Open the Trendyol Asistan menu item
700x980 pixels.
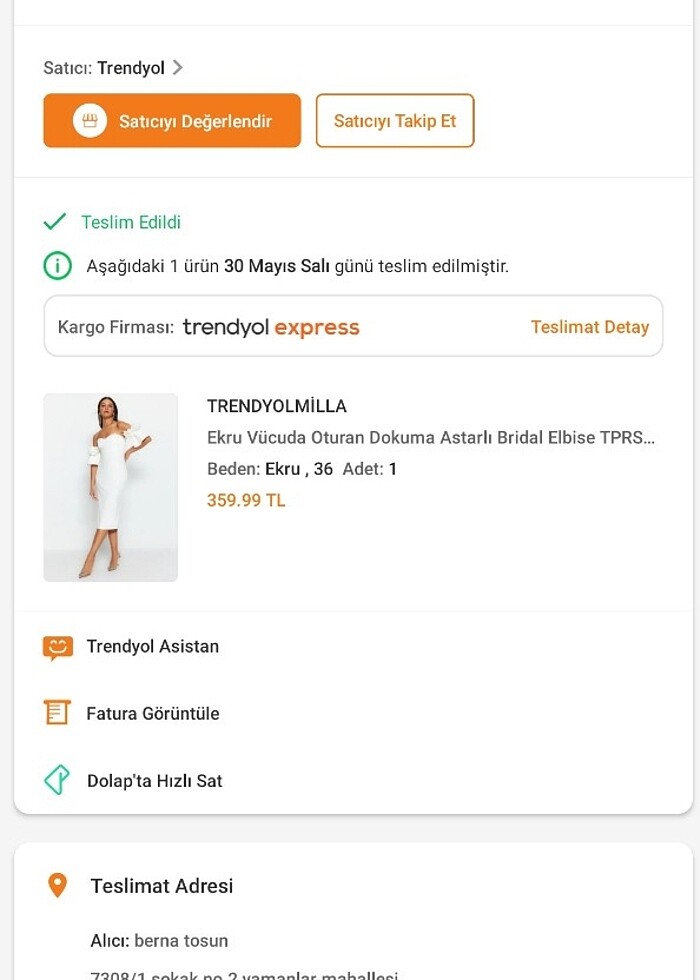point(152,647)
